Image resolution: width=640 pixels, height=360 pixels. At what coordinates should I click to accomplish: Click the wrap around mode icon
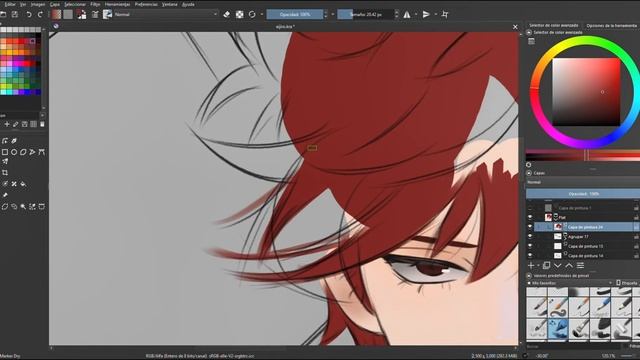(445, 15)
